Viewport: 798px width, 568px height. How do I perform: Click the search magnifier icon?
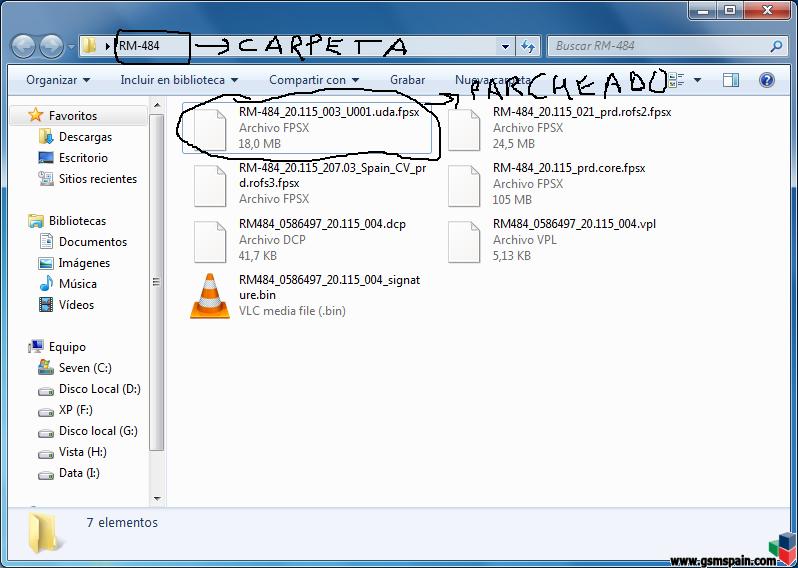pos(776,46)
